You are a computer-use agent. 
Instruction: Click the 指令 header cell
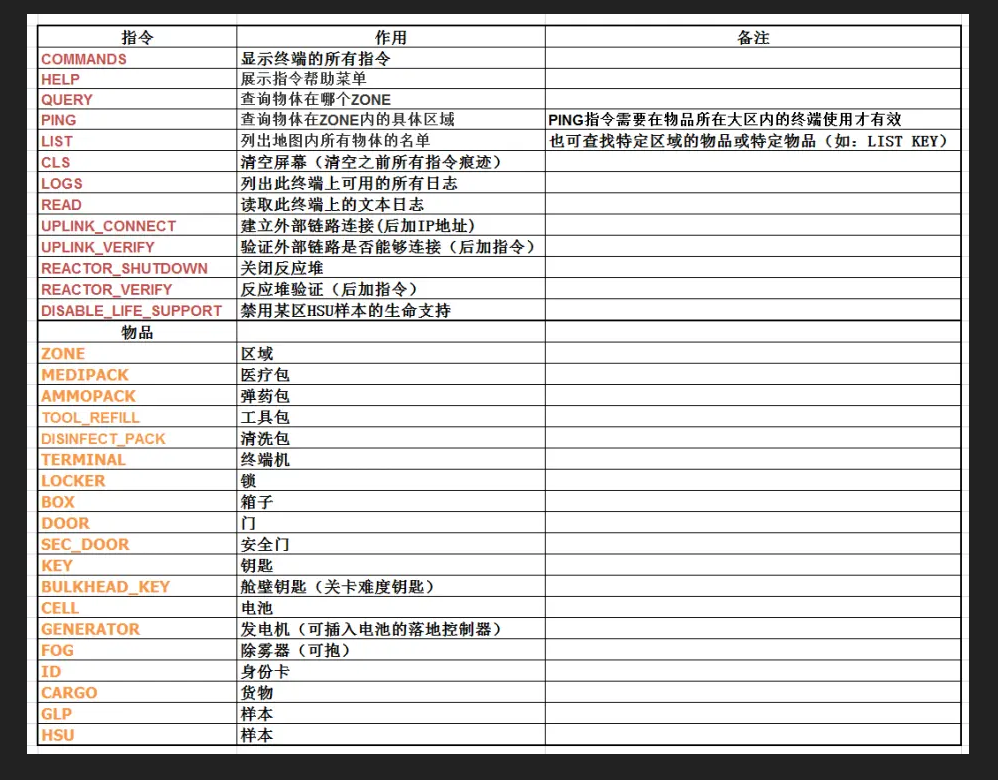pos(137,37)
